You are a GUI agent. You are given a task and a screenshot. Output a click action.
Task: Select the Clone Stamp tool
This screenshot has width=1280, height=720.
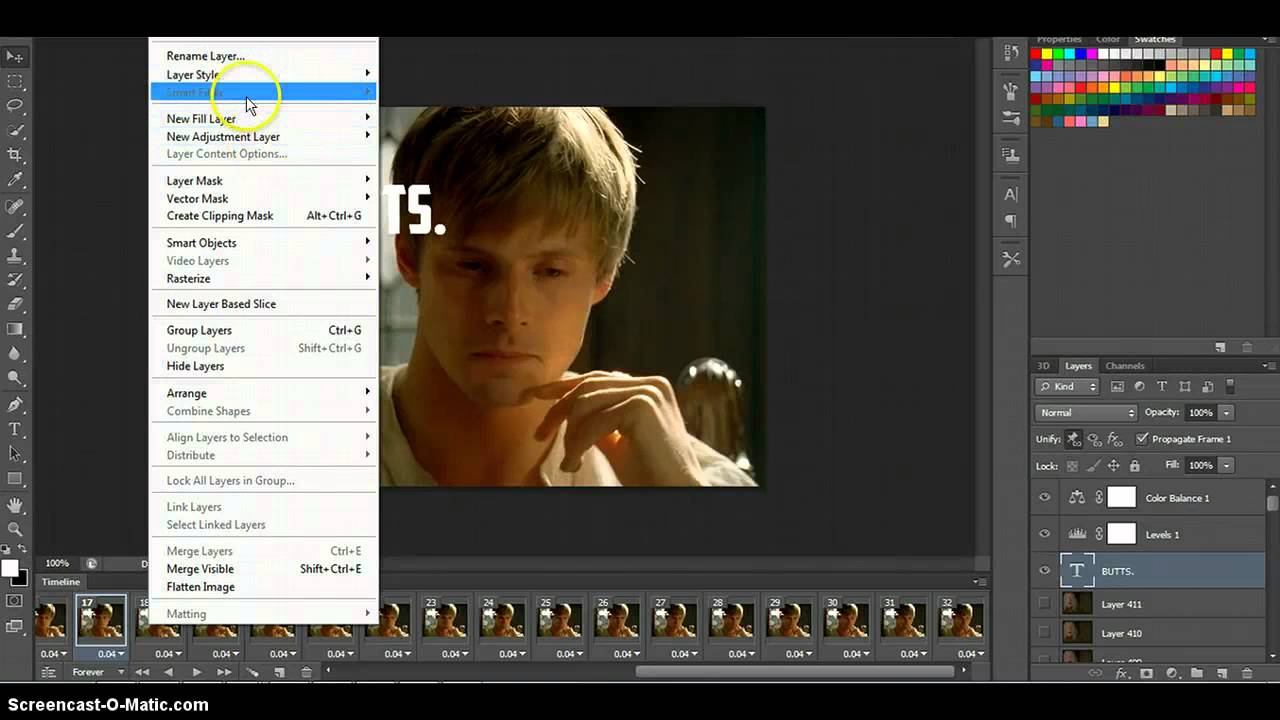click(15, 255)
